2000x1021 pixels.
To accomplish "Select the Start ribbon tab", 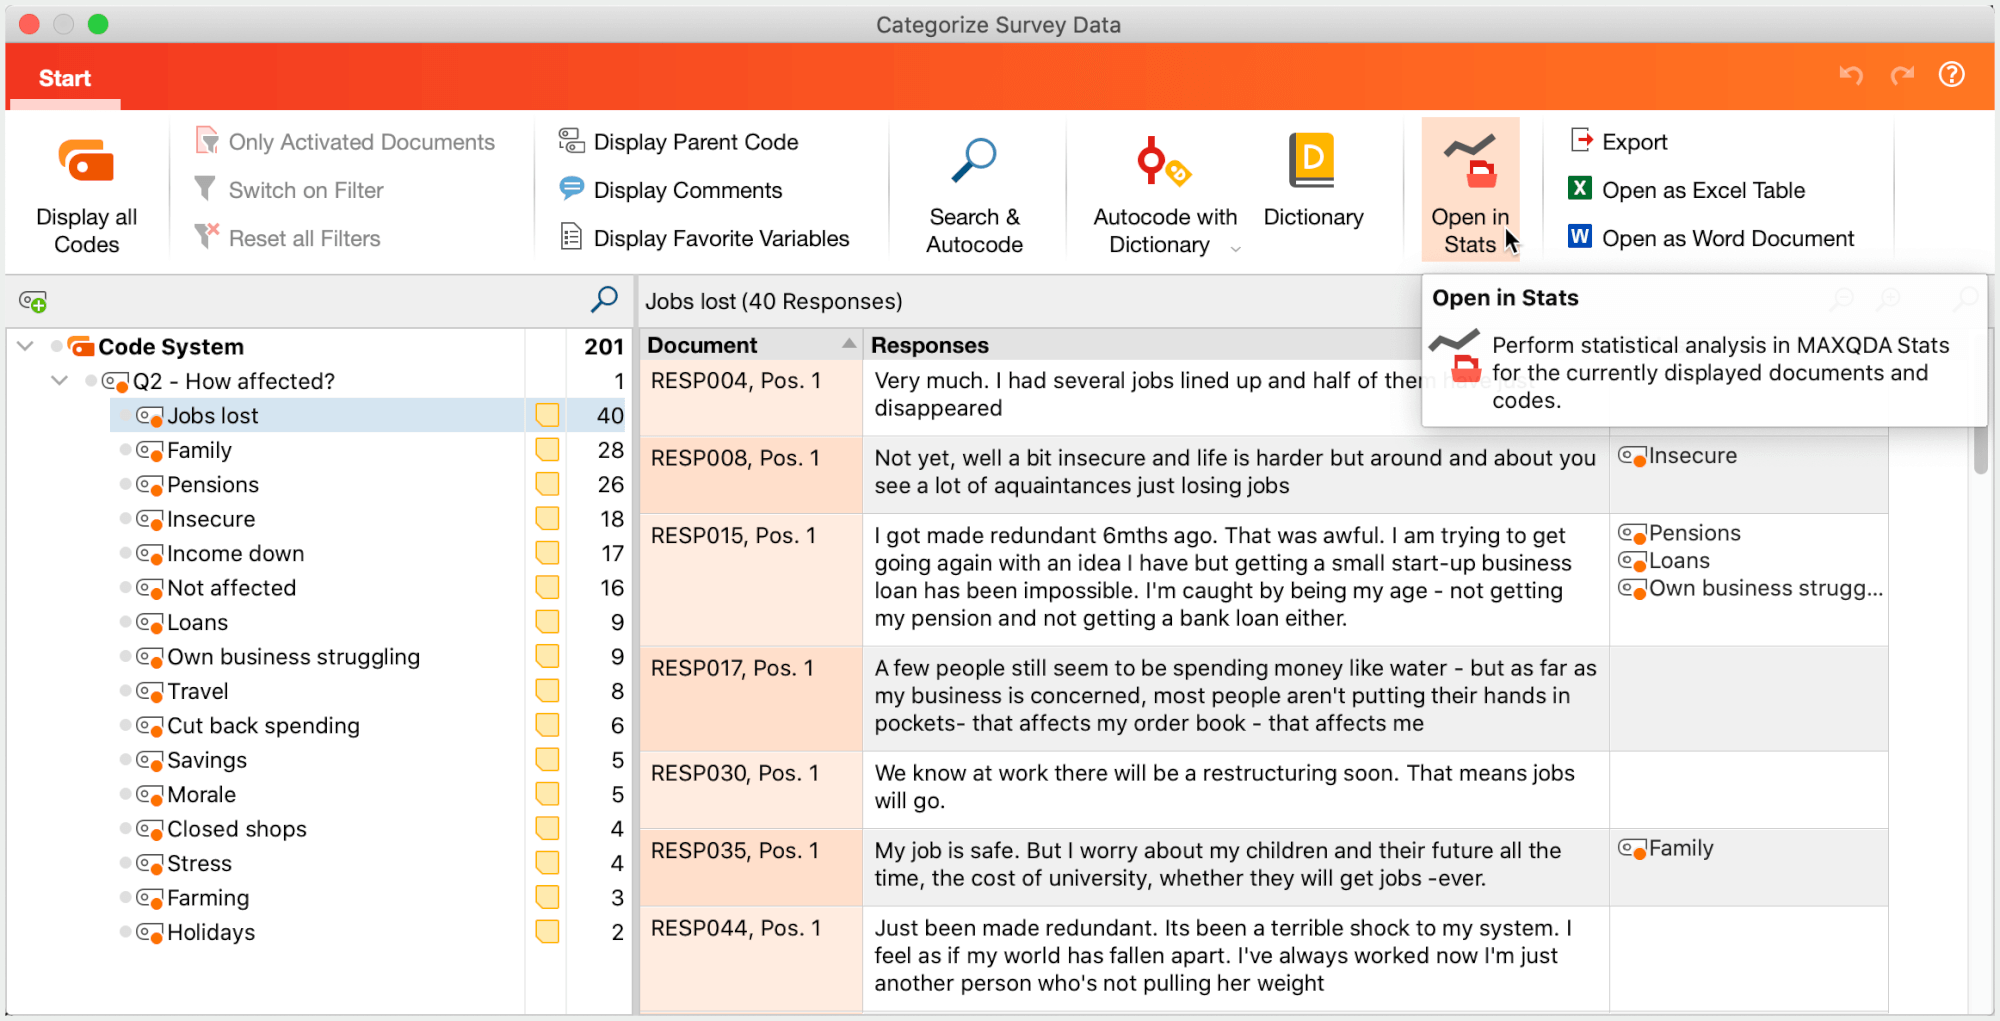I will point(64,77).
